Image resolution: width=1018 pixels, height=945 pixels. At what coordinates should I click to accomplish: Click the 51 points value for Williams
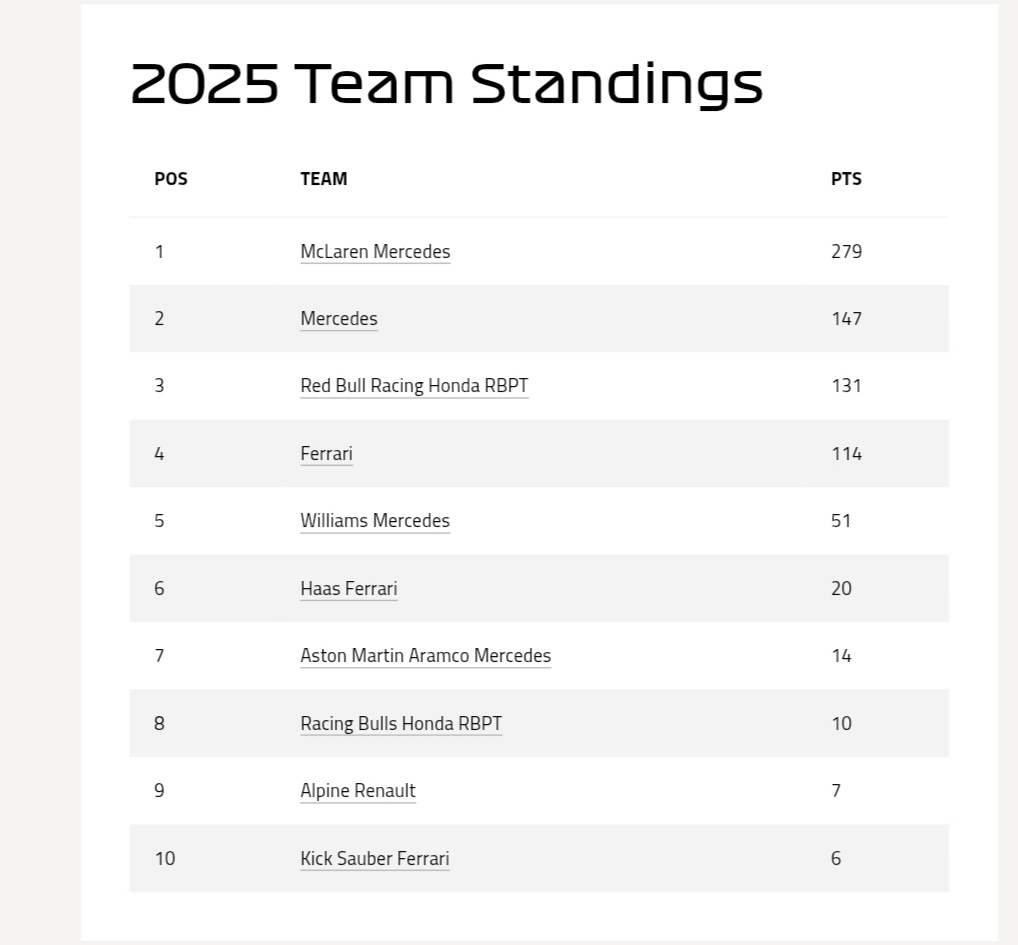[841, 521]
